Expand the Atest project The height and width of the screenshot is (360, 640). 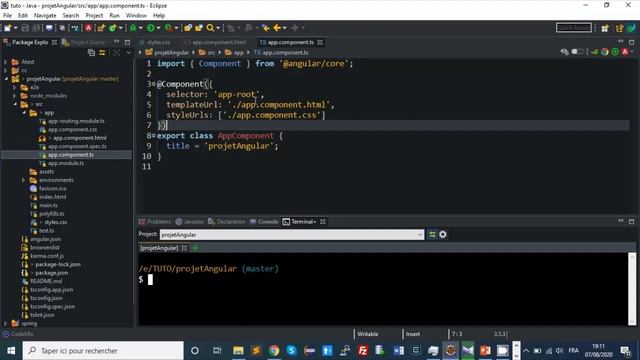pyautogui.click(x=6, y=62)
